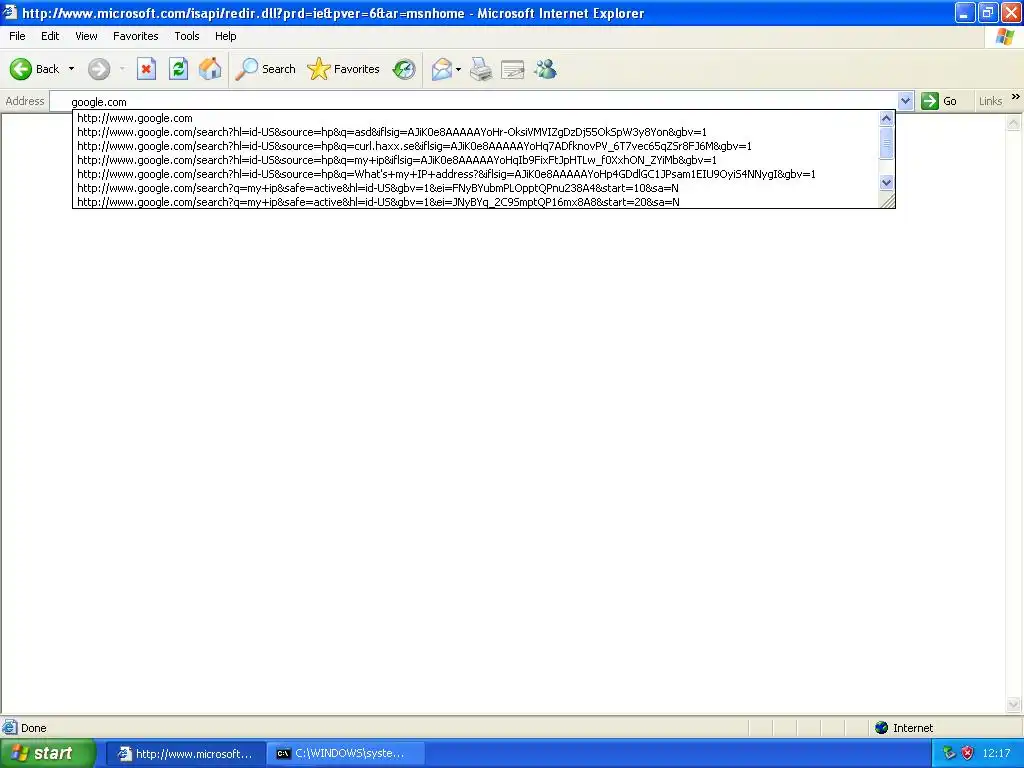Expand the Links toolbar chevron

tap(1016, 97)
